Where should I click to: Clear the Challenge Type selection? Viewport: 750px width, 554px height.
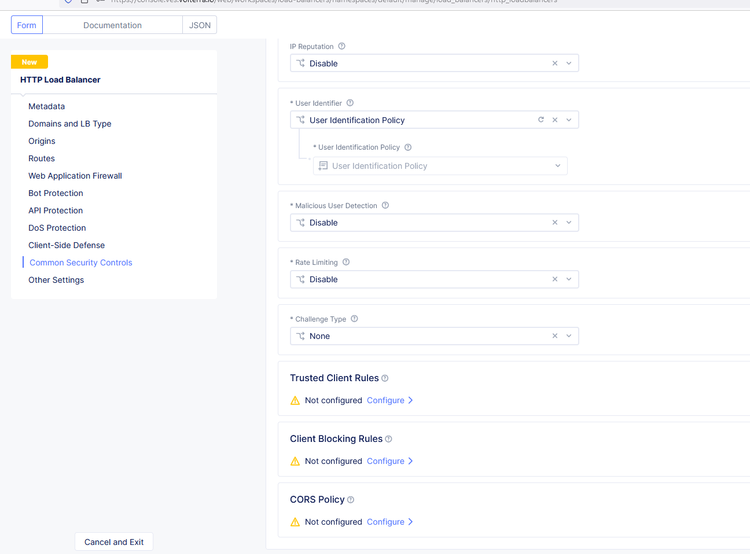[555, 336]
